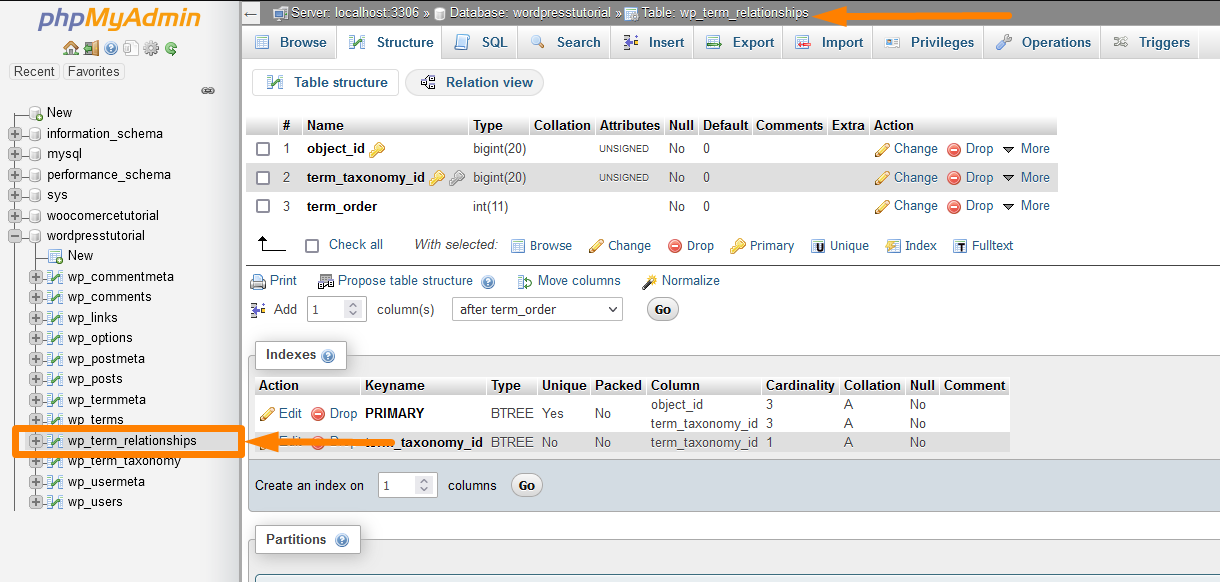
Task: Click the Partitions help icon
Action: (x=342, y=540)
